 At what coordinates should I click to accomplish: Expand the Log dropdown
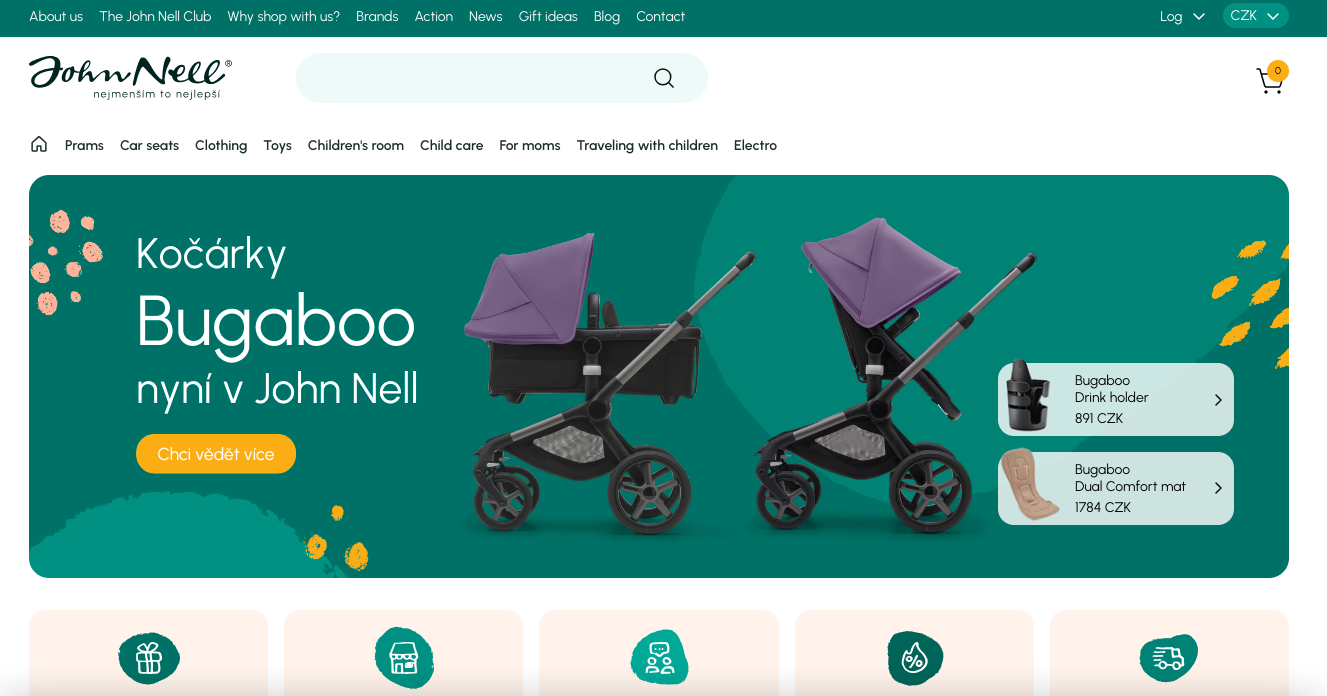click(x=1182, y=16)
